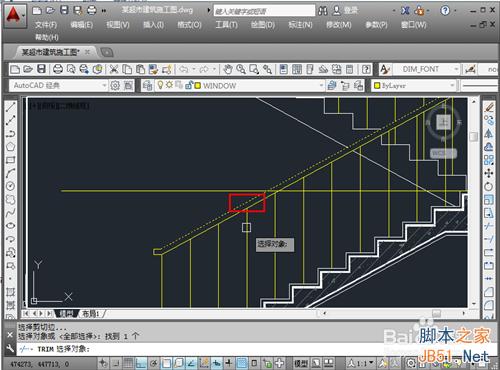The height and width of the screenshot is (370, 500).
Task: Click the Zoom Window icon
Action: (x=254, y=69)
